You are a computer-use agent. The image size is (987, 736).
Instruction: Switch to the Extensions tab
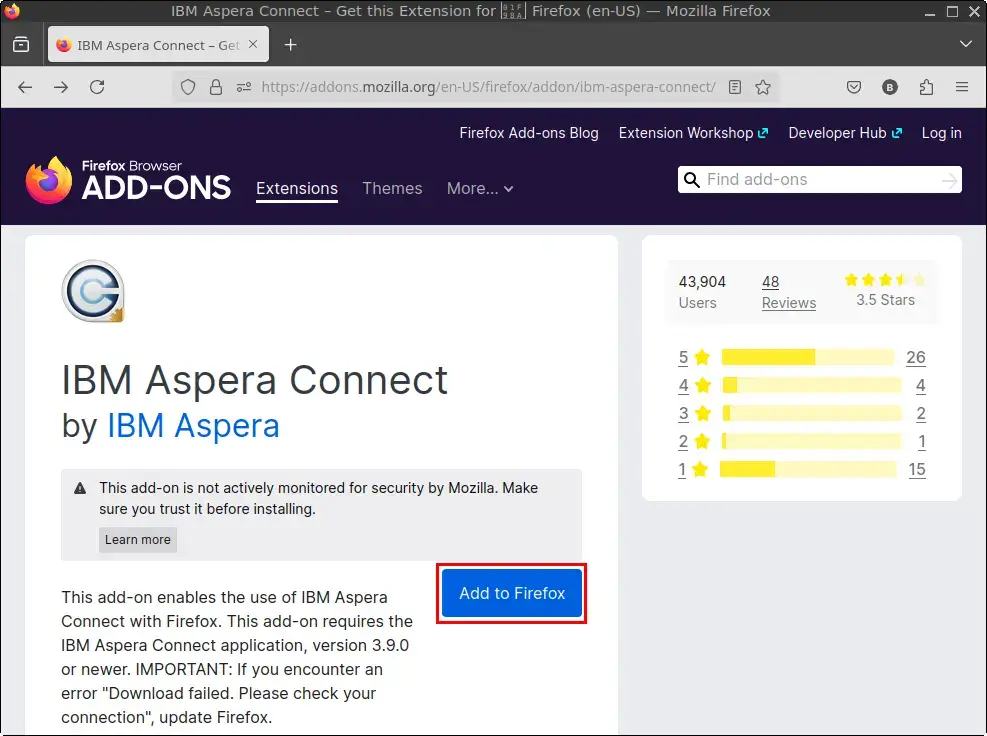pyautogui.click(x=296, y=188)
